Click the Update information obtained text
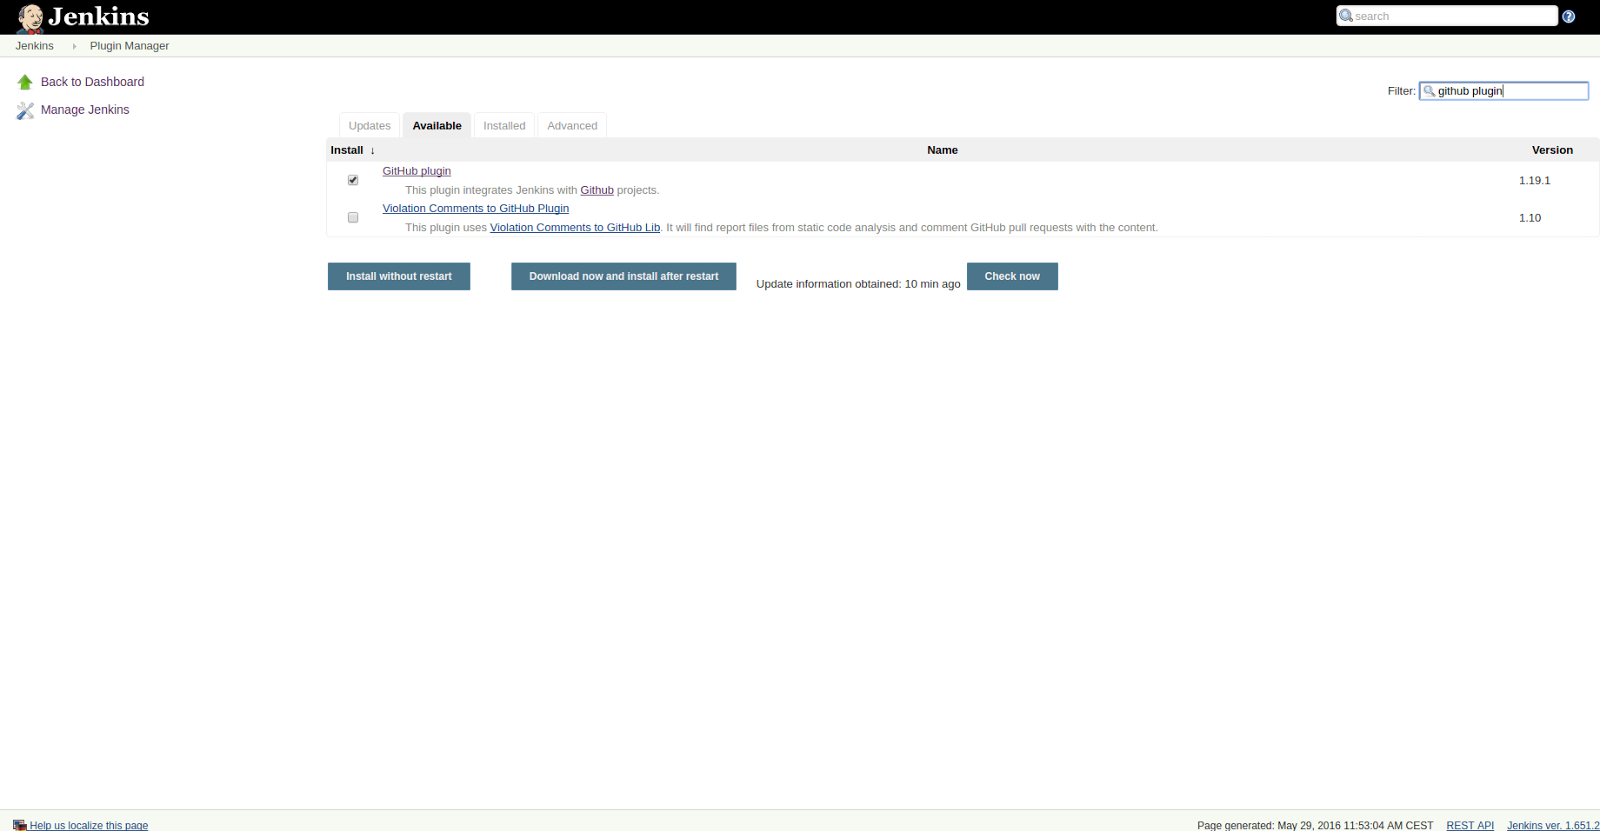The width and height of the screenshot is (1600, 831). [858, 284]
